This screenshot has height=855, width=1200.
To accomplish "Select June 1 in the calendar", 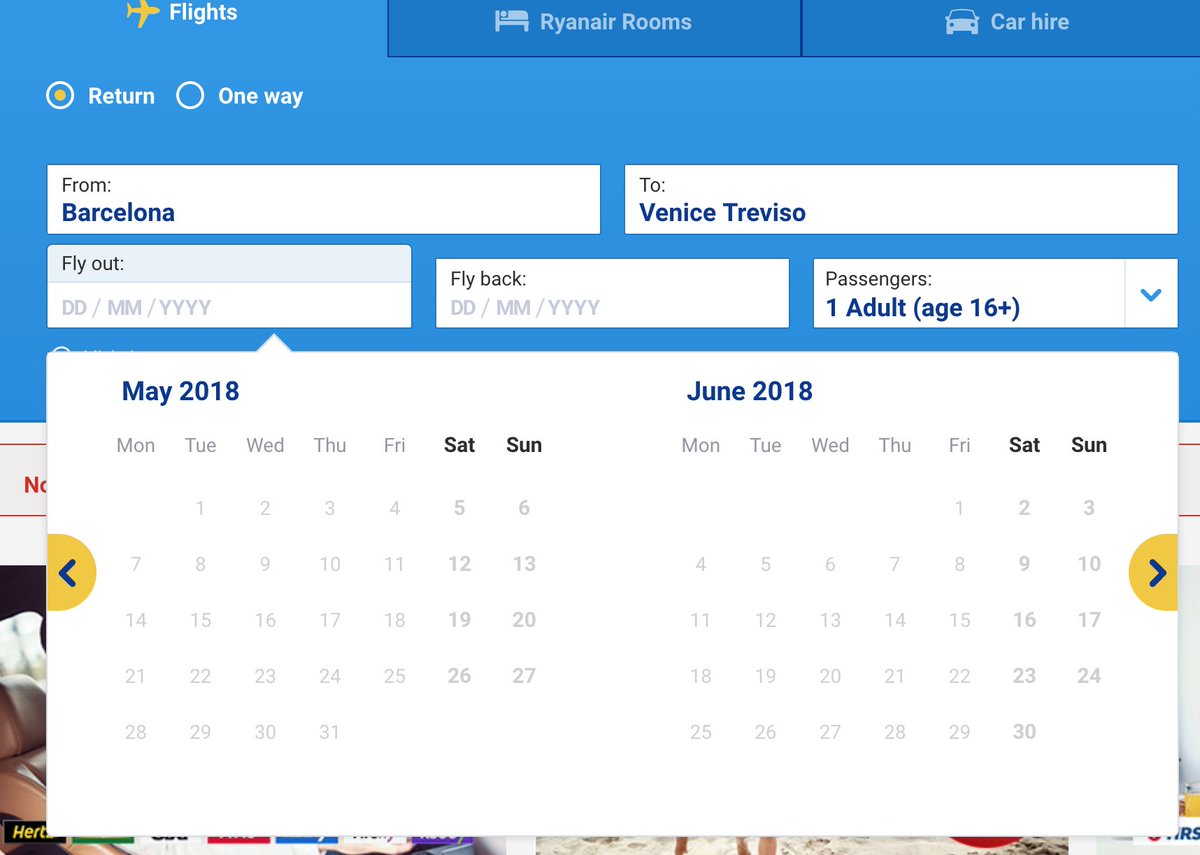I will point(959,508).
